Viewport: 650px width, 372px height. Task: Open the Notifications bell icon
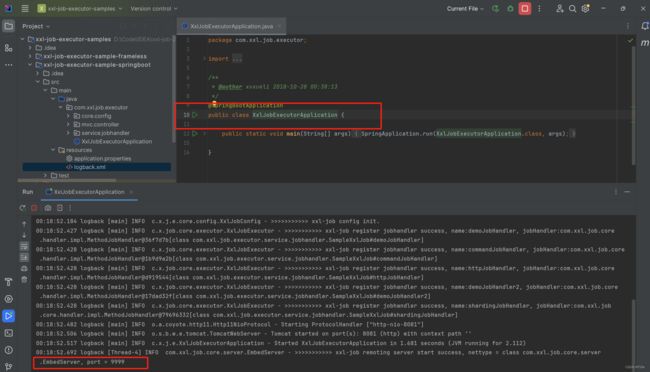pos(644,26)
